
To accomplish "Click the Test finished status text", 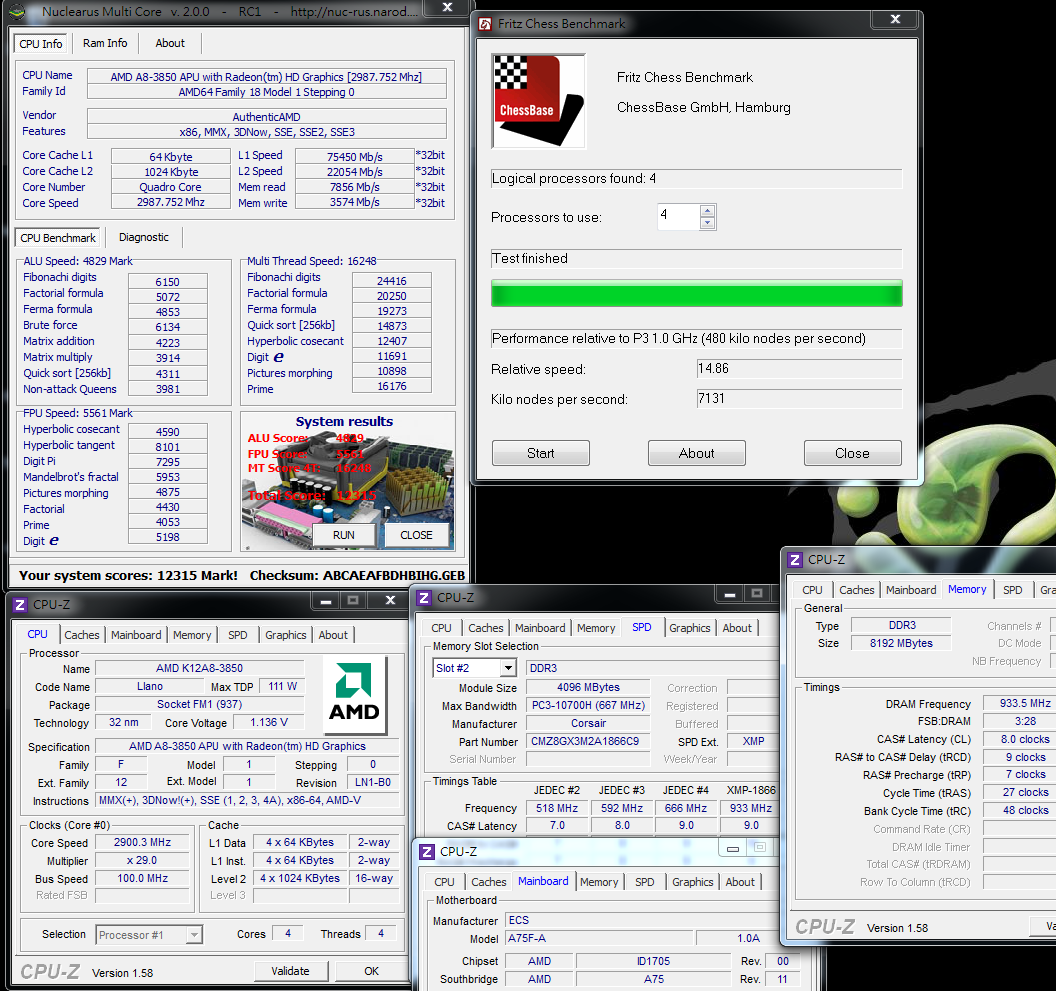I will coord(530,259).
